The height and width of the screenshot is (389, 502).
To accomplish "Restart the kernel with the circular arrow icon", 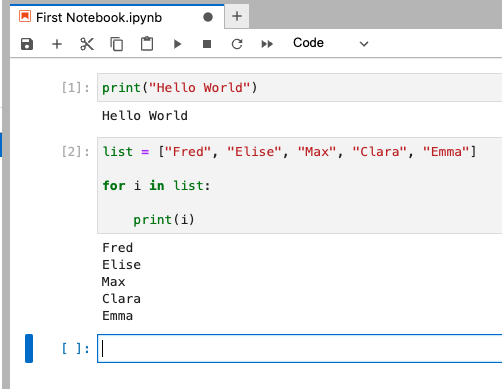I will 237,44.
